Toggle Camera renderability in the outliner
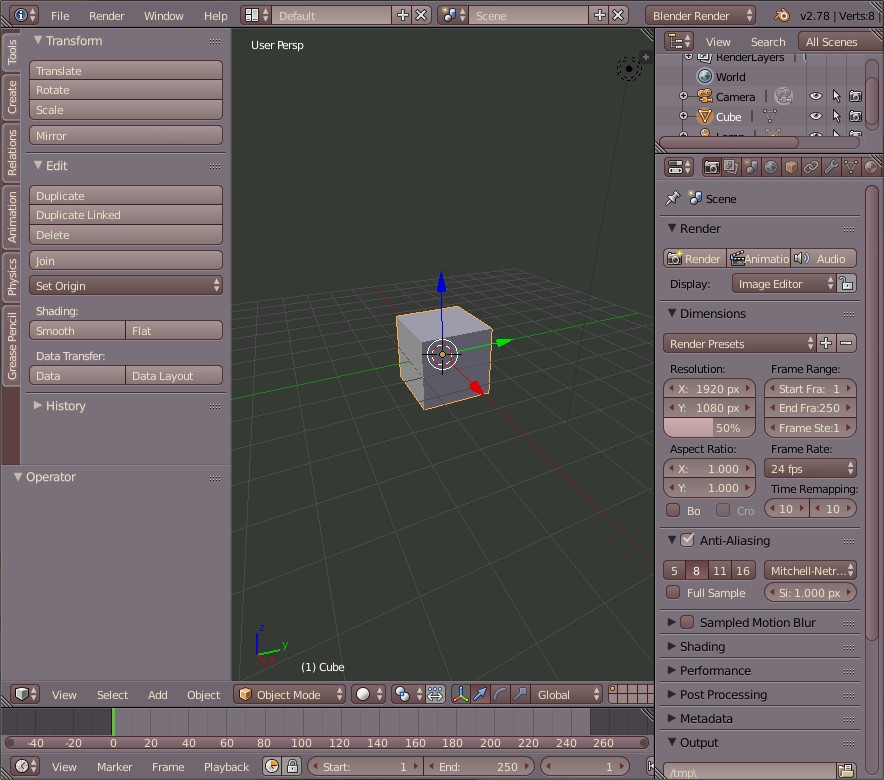884x780 pixels. [855, 97]
